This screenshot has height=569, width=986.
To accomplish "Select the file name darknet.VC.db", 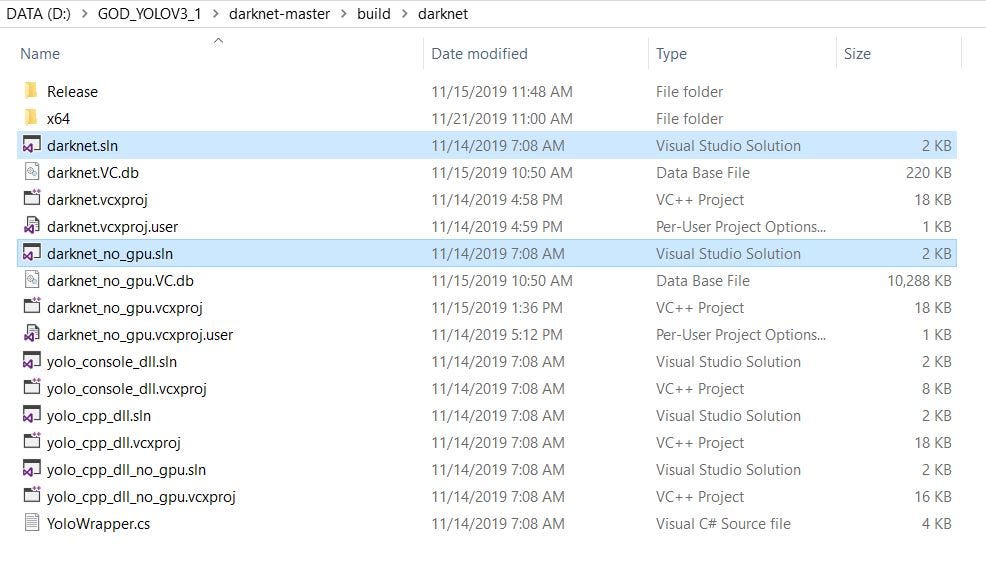I will click(x=92, y=173).
